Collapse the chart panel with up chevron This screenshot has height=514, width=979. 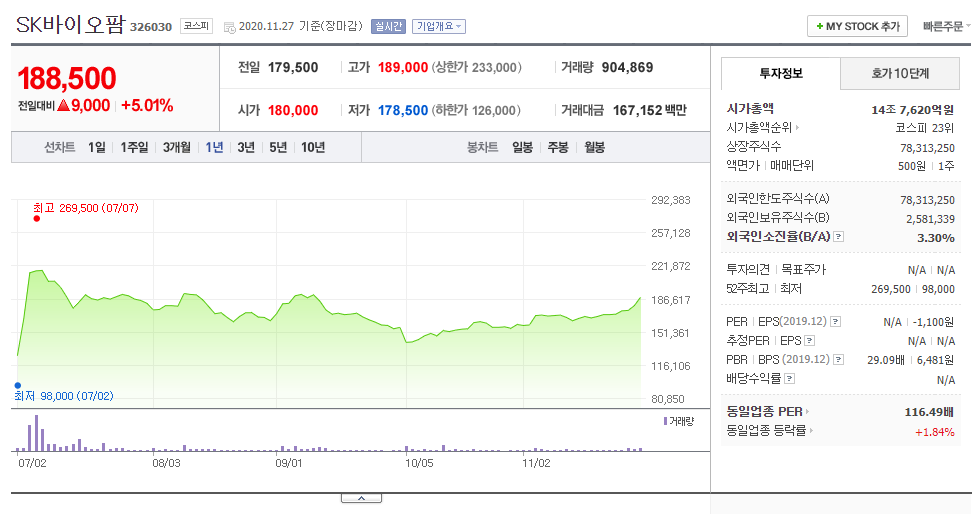coord(361,498)
